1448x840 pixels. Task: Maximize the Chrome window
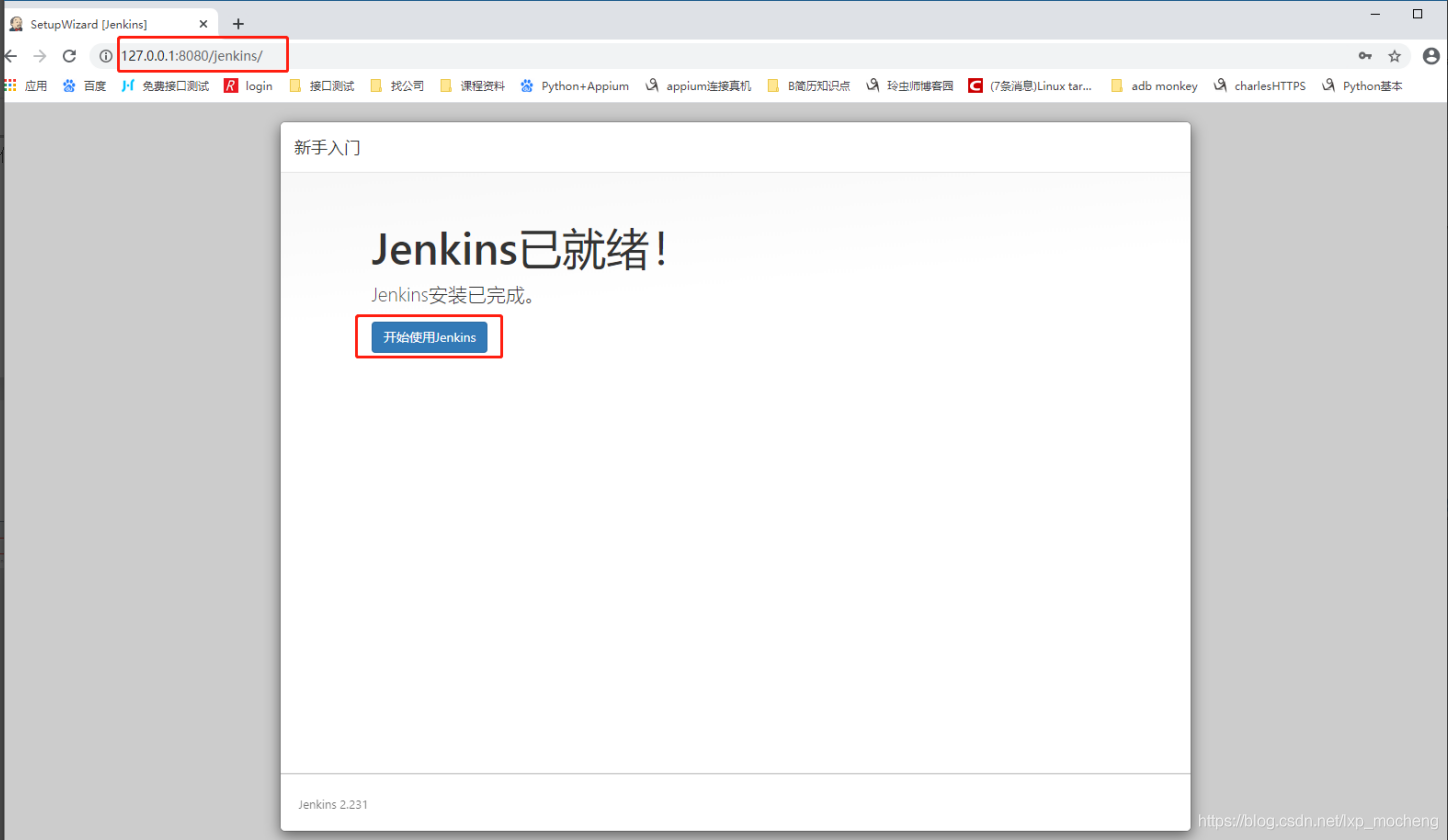(1417, 13)
